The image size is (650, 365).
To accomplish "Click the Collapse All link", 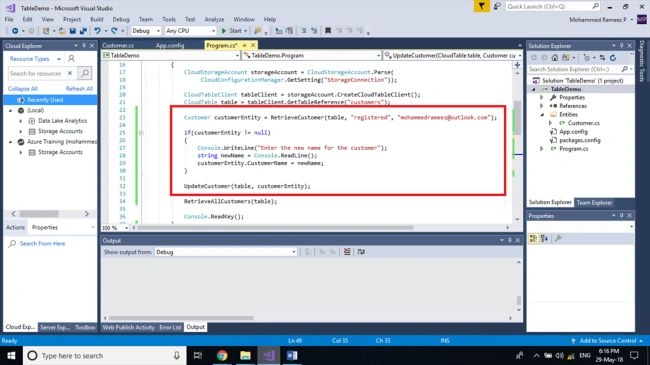I will (22, 89).
